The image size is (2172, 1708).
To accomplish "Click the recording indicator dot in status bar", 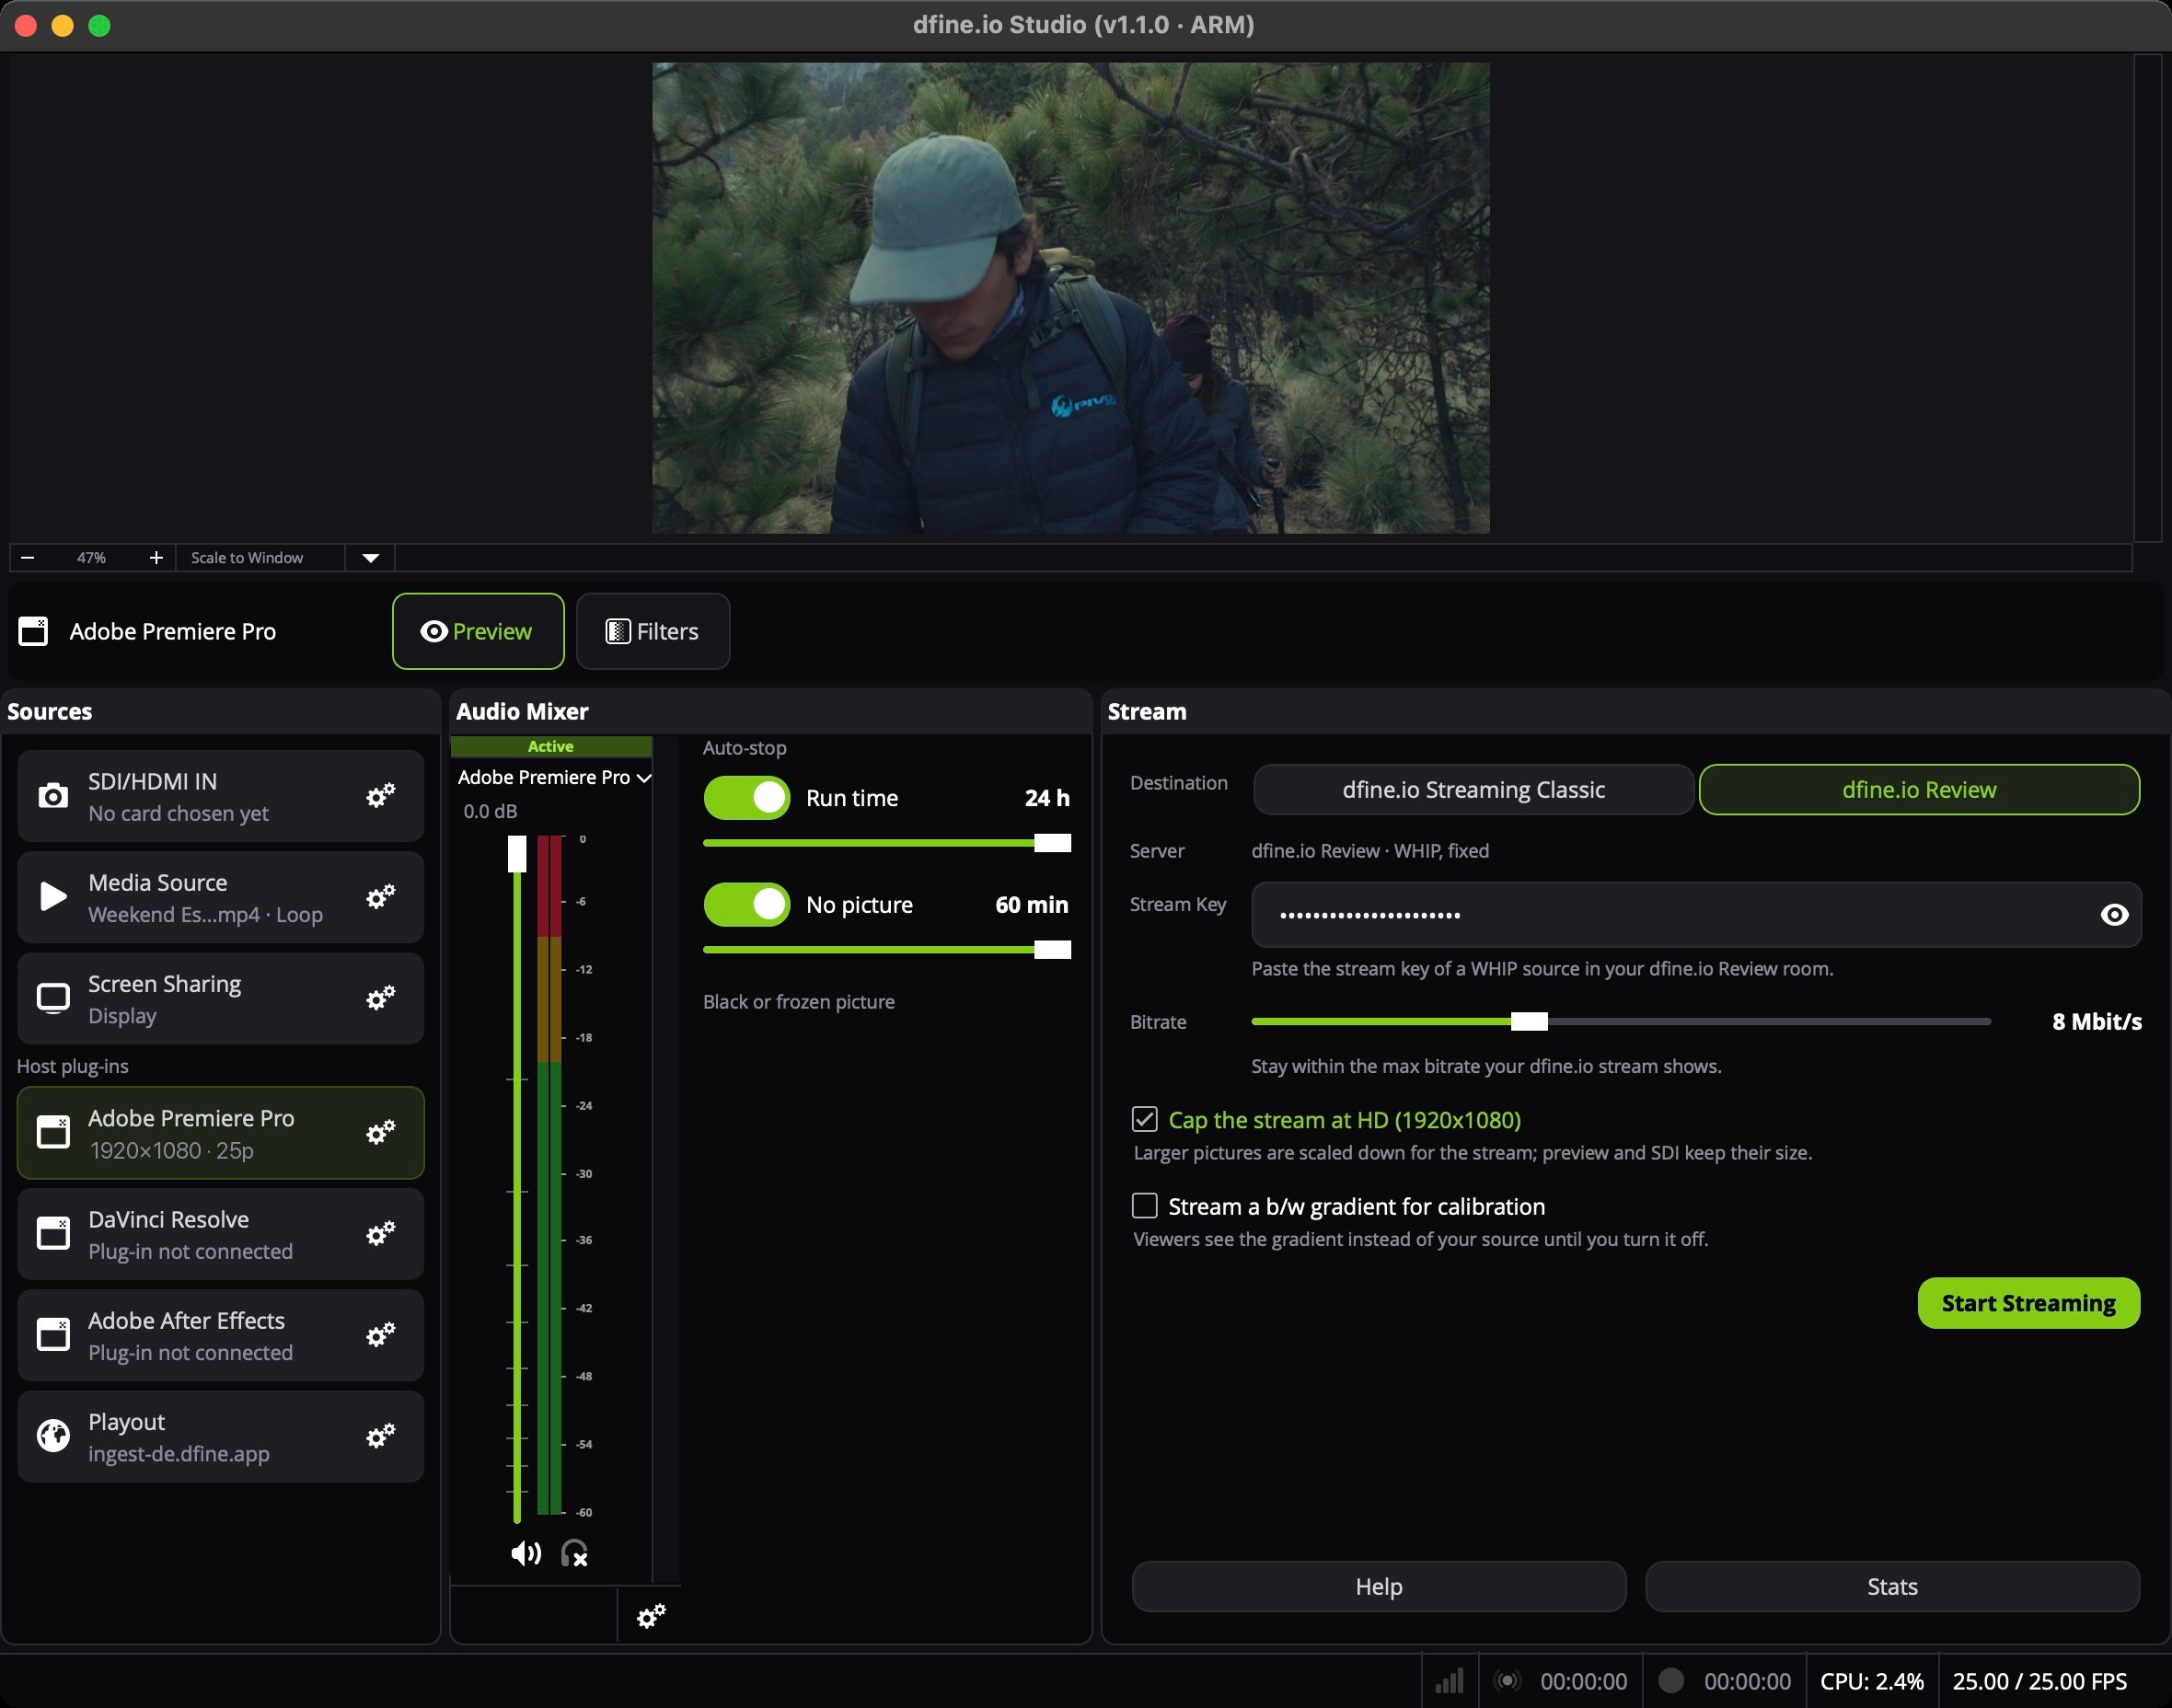I will click(x=1670, y=1681).
